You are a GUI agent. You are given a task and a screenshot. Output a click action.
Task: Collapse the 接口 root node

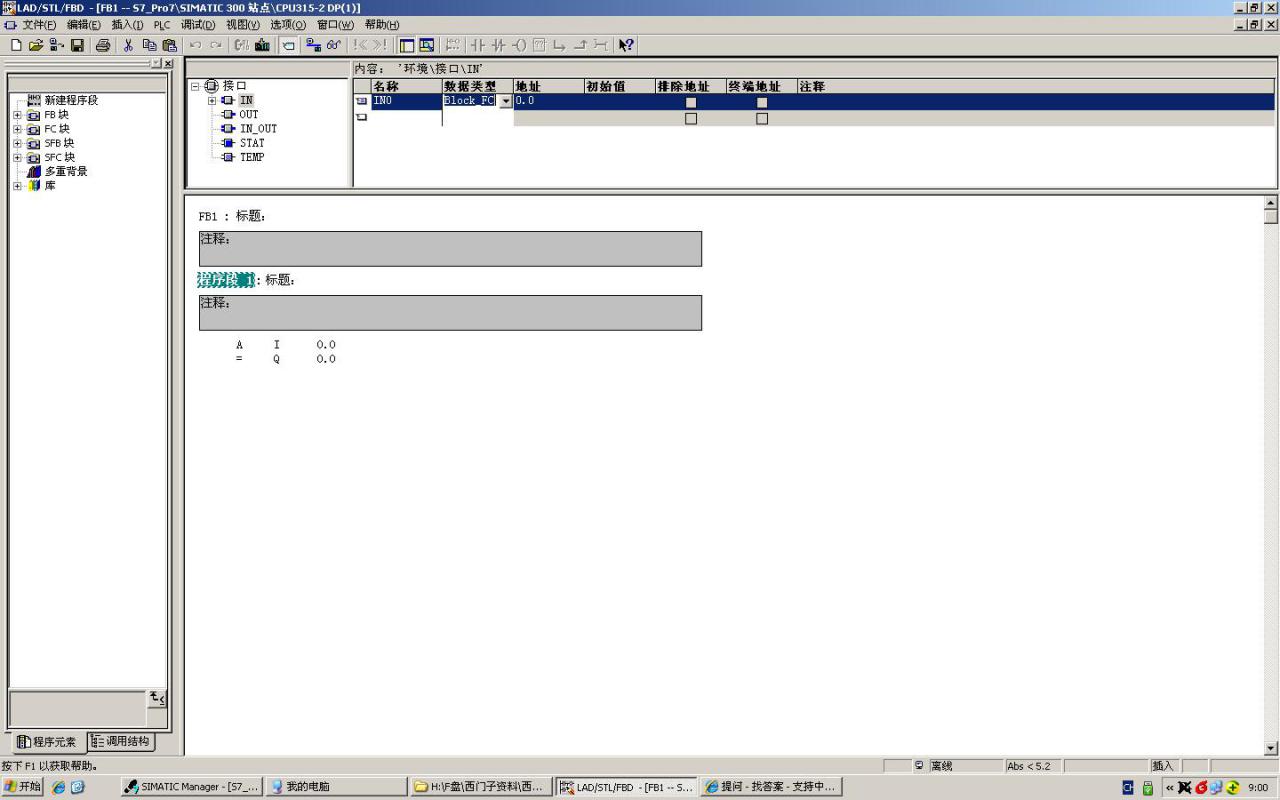coord(196,86)
